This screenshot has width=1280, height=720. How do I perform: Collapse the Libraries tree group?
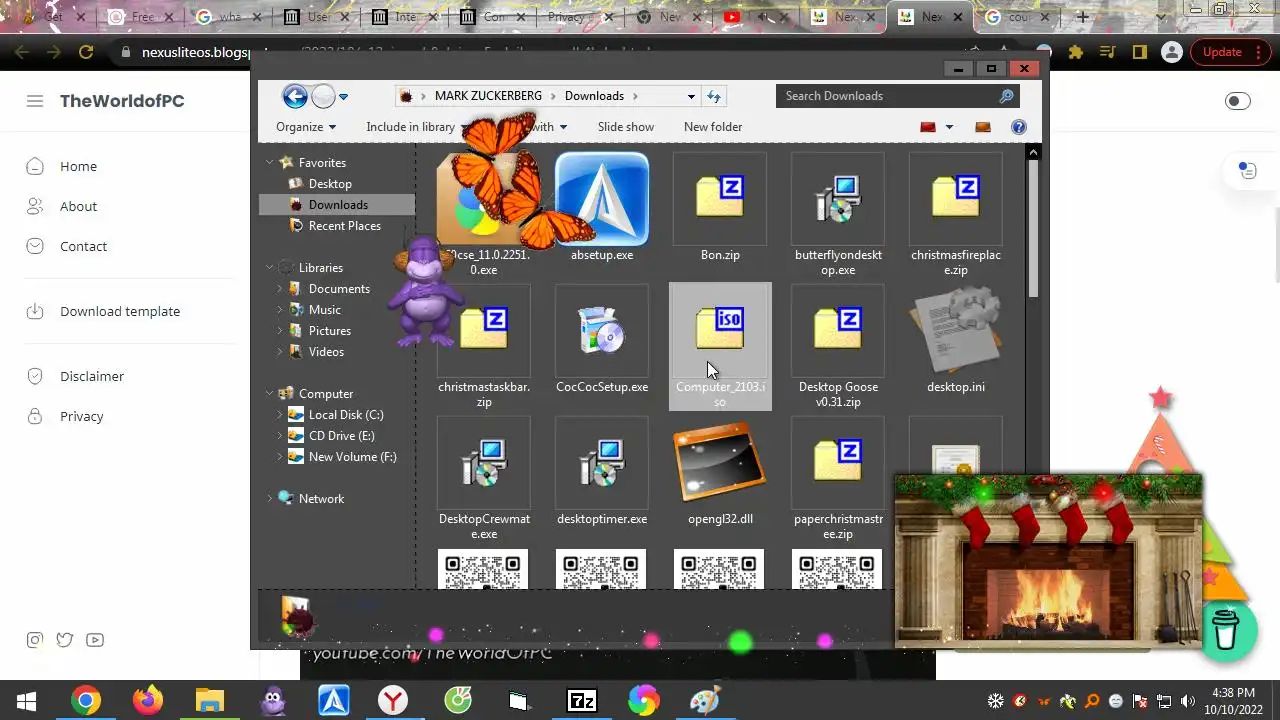(x=270, y=267)
